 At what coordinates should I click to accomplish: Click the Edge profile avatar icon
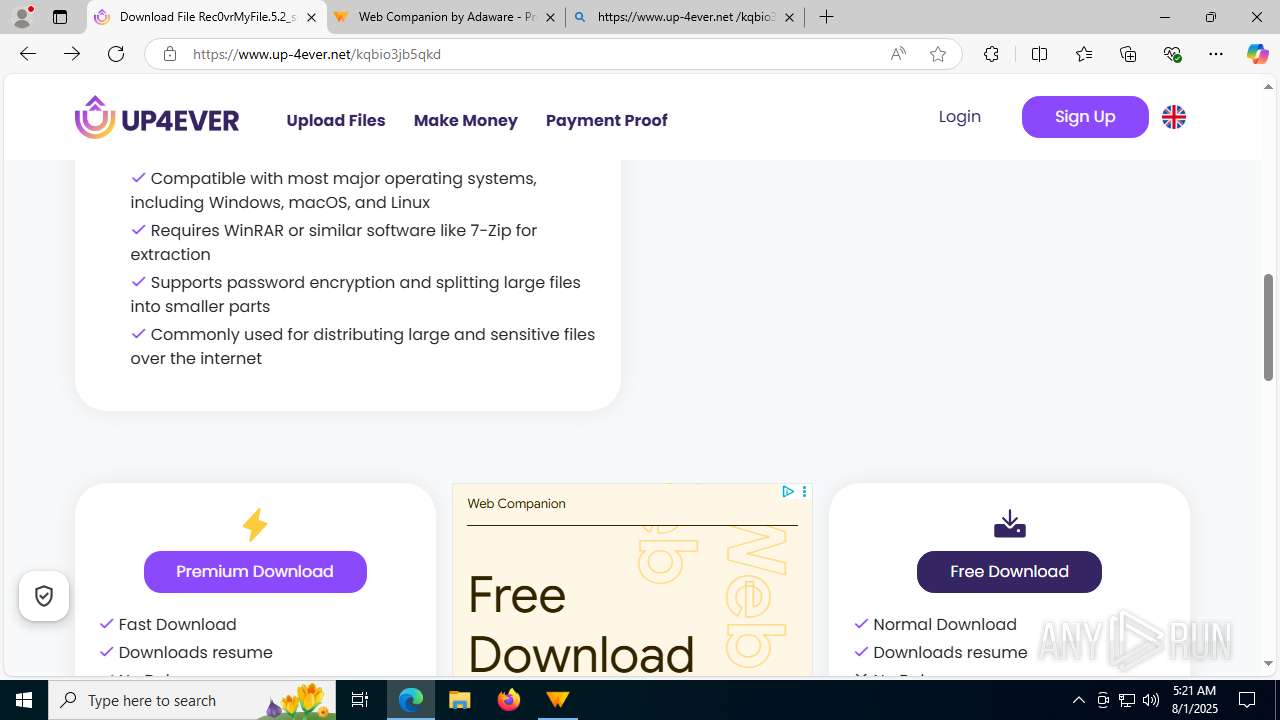22,17
